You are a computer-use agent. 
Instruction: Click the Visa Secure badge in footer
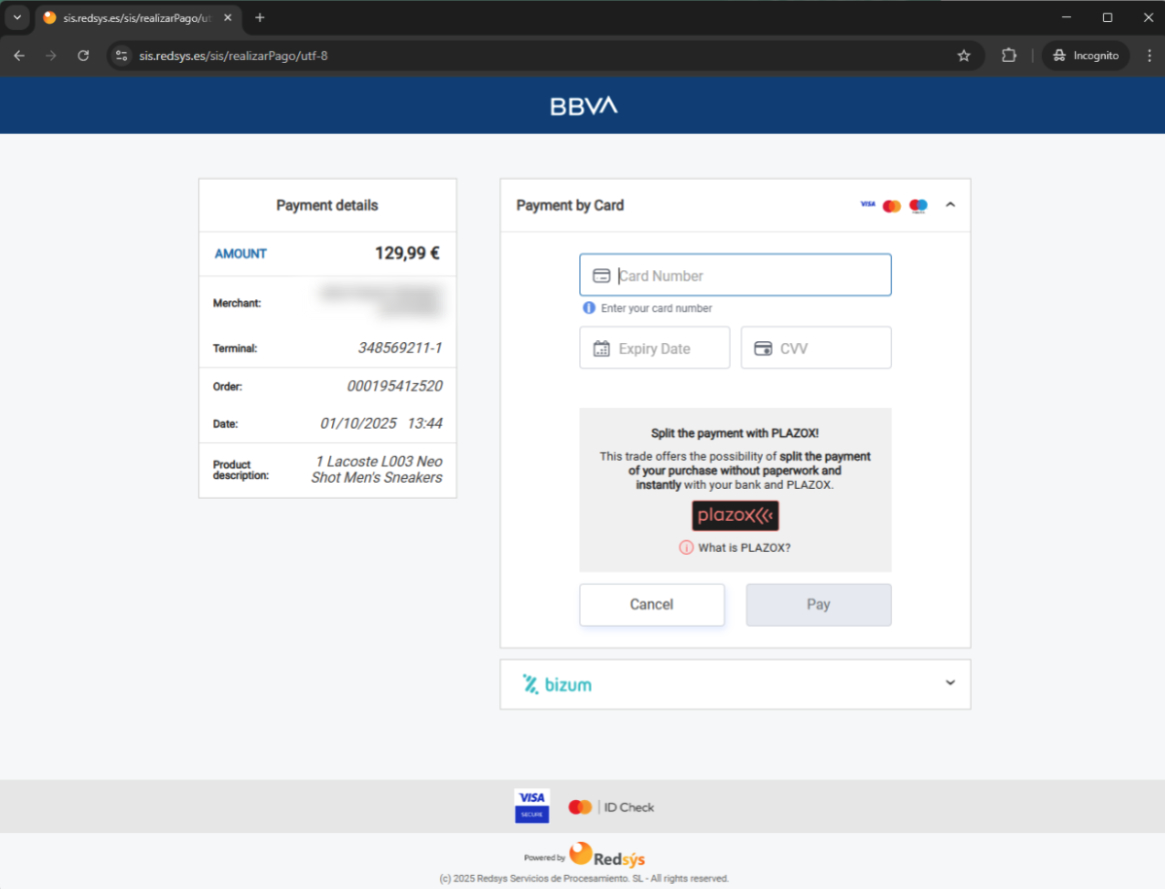(x=532, y=806)
